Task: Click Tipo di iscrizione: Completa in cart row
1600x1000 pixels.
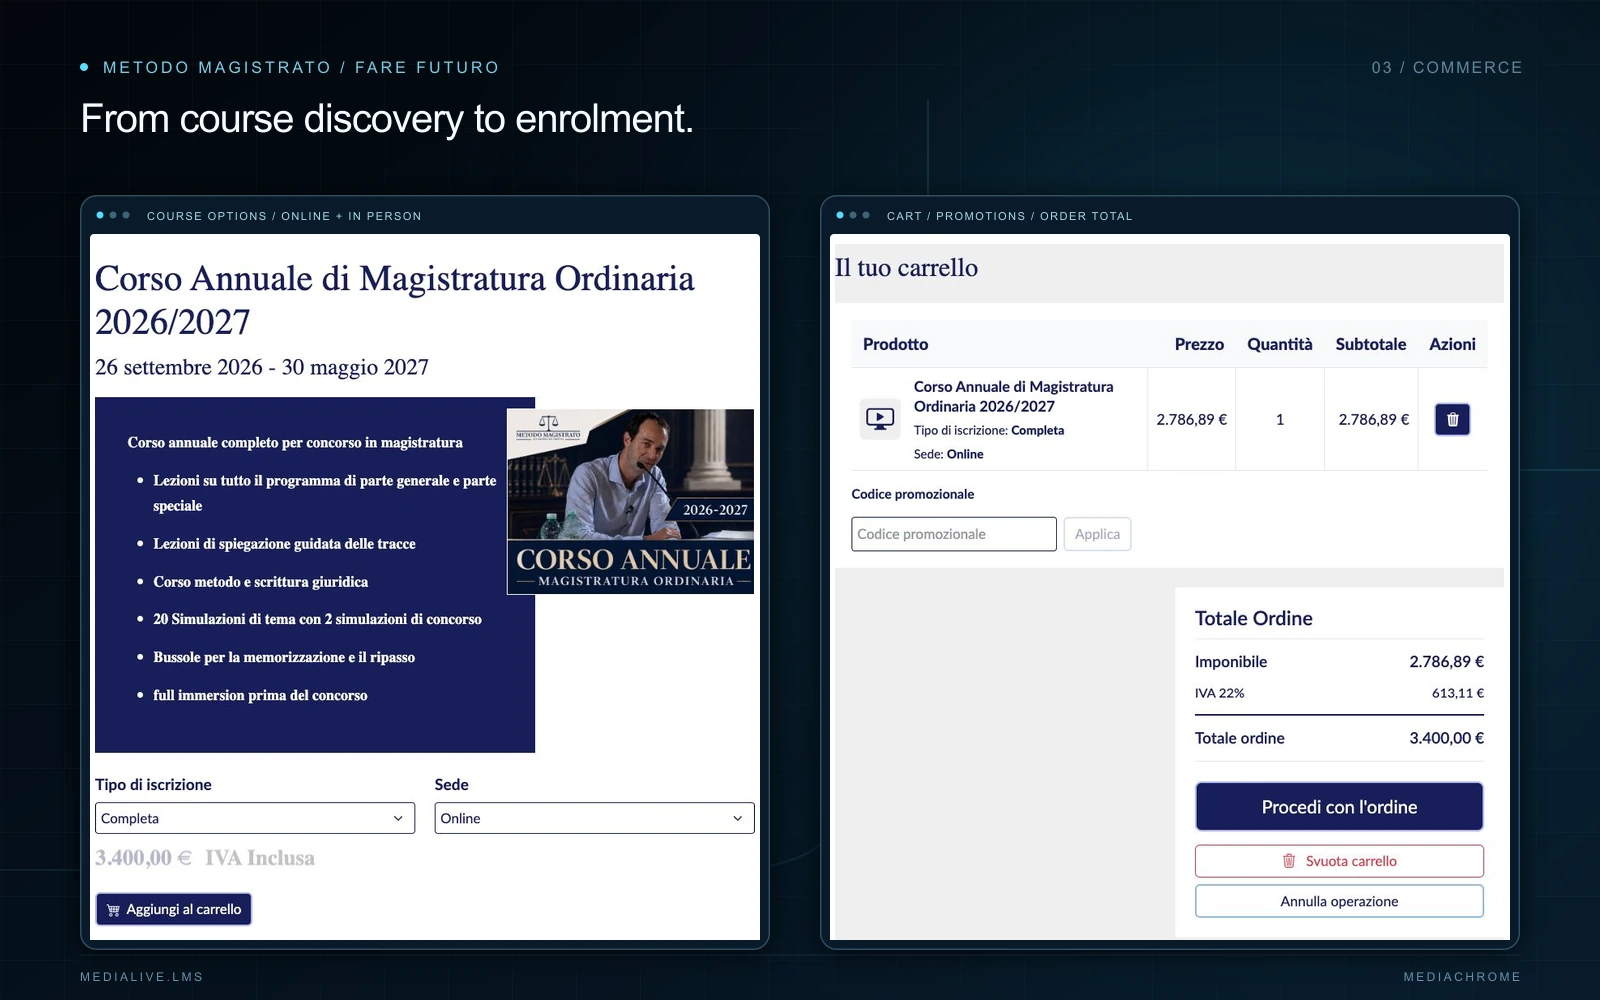Action: (989, 430)
